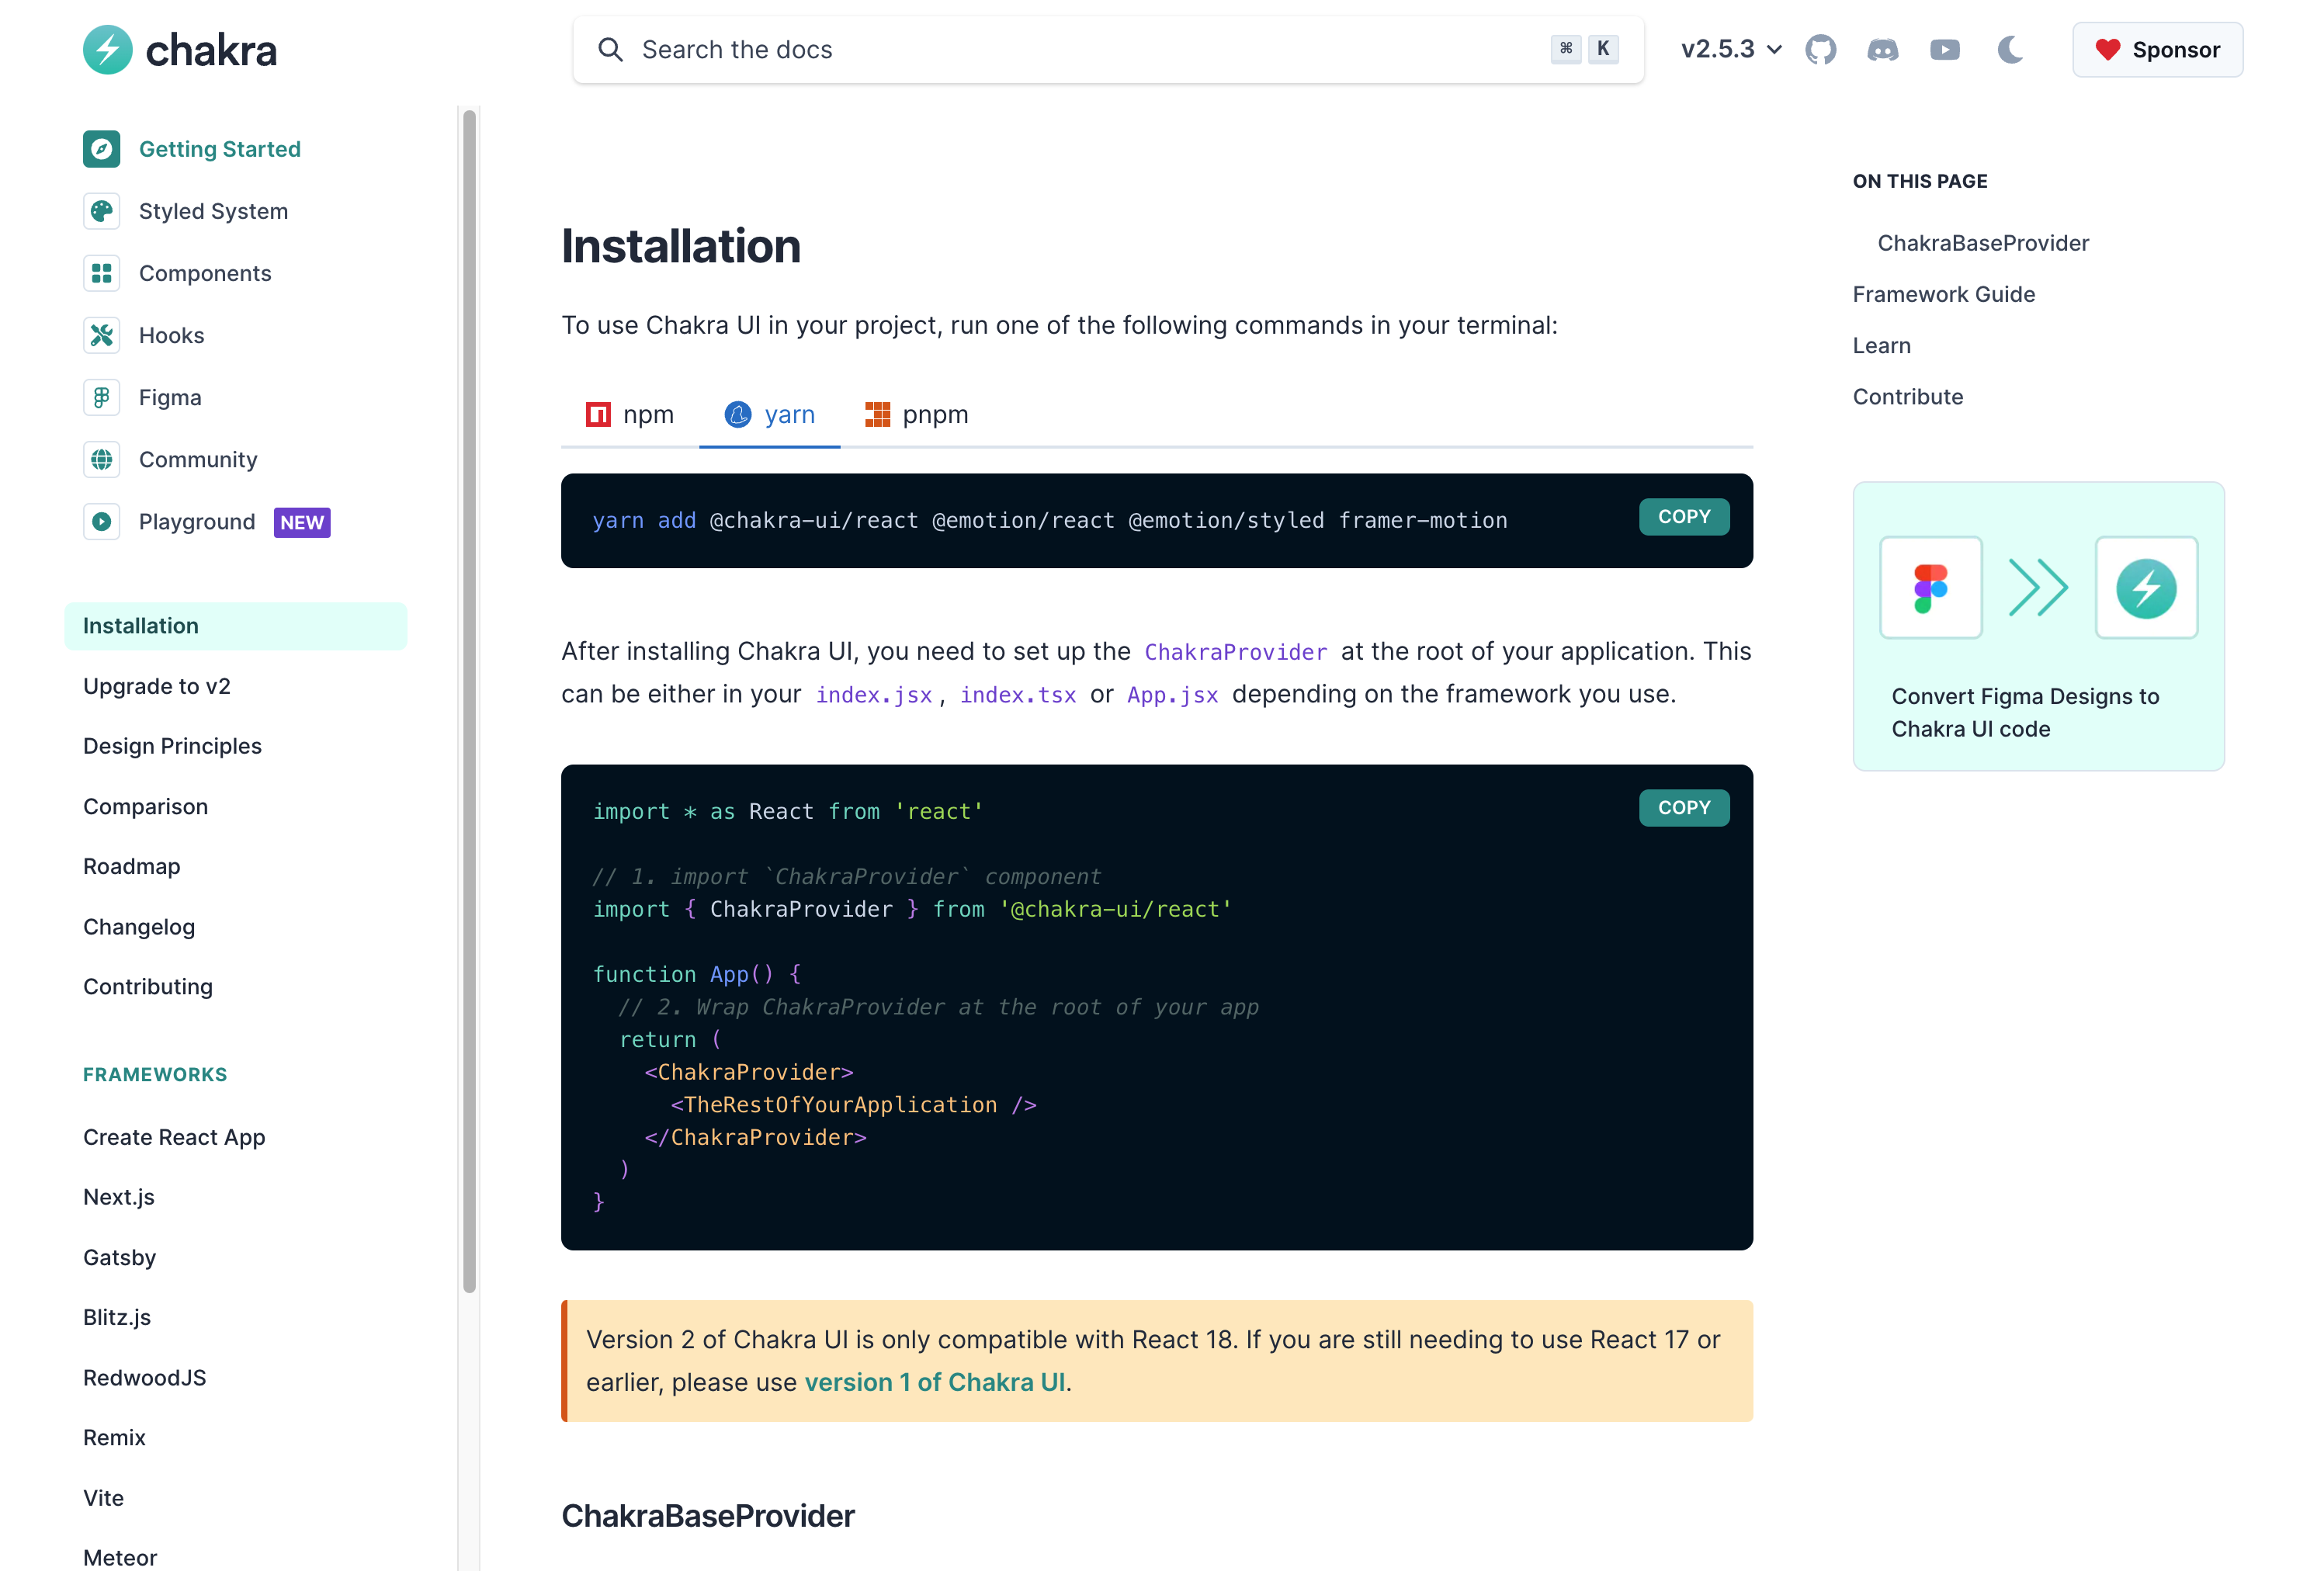Click the sidebar vertical scrollbar

tap(469, 700)
